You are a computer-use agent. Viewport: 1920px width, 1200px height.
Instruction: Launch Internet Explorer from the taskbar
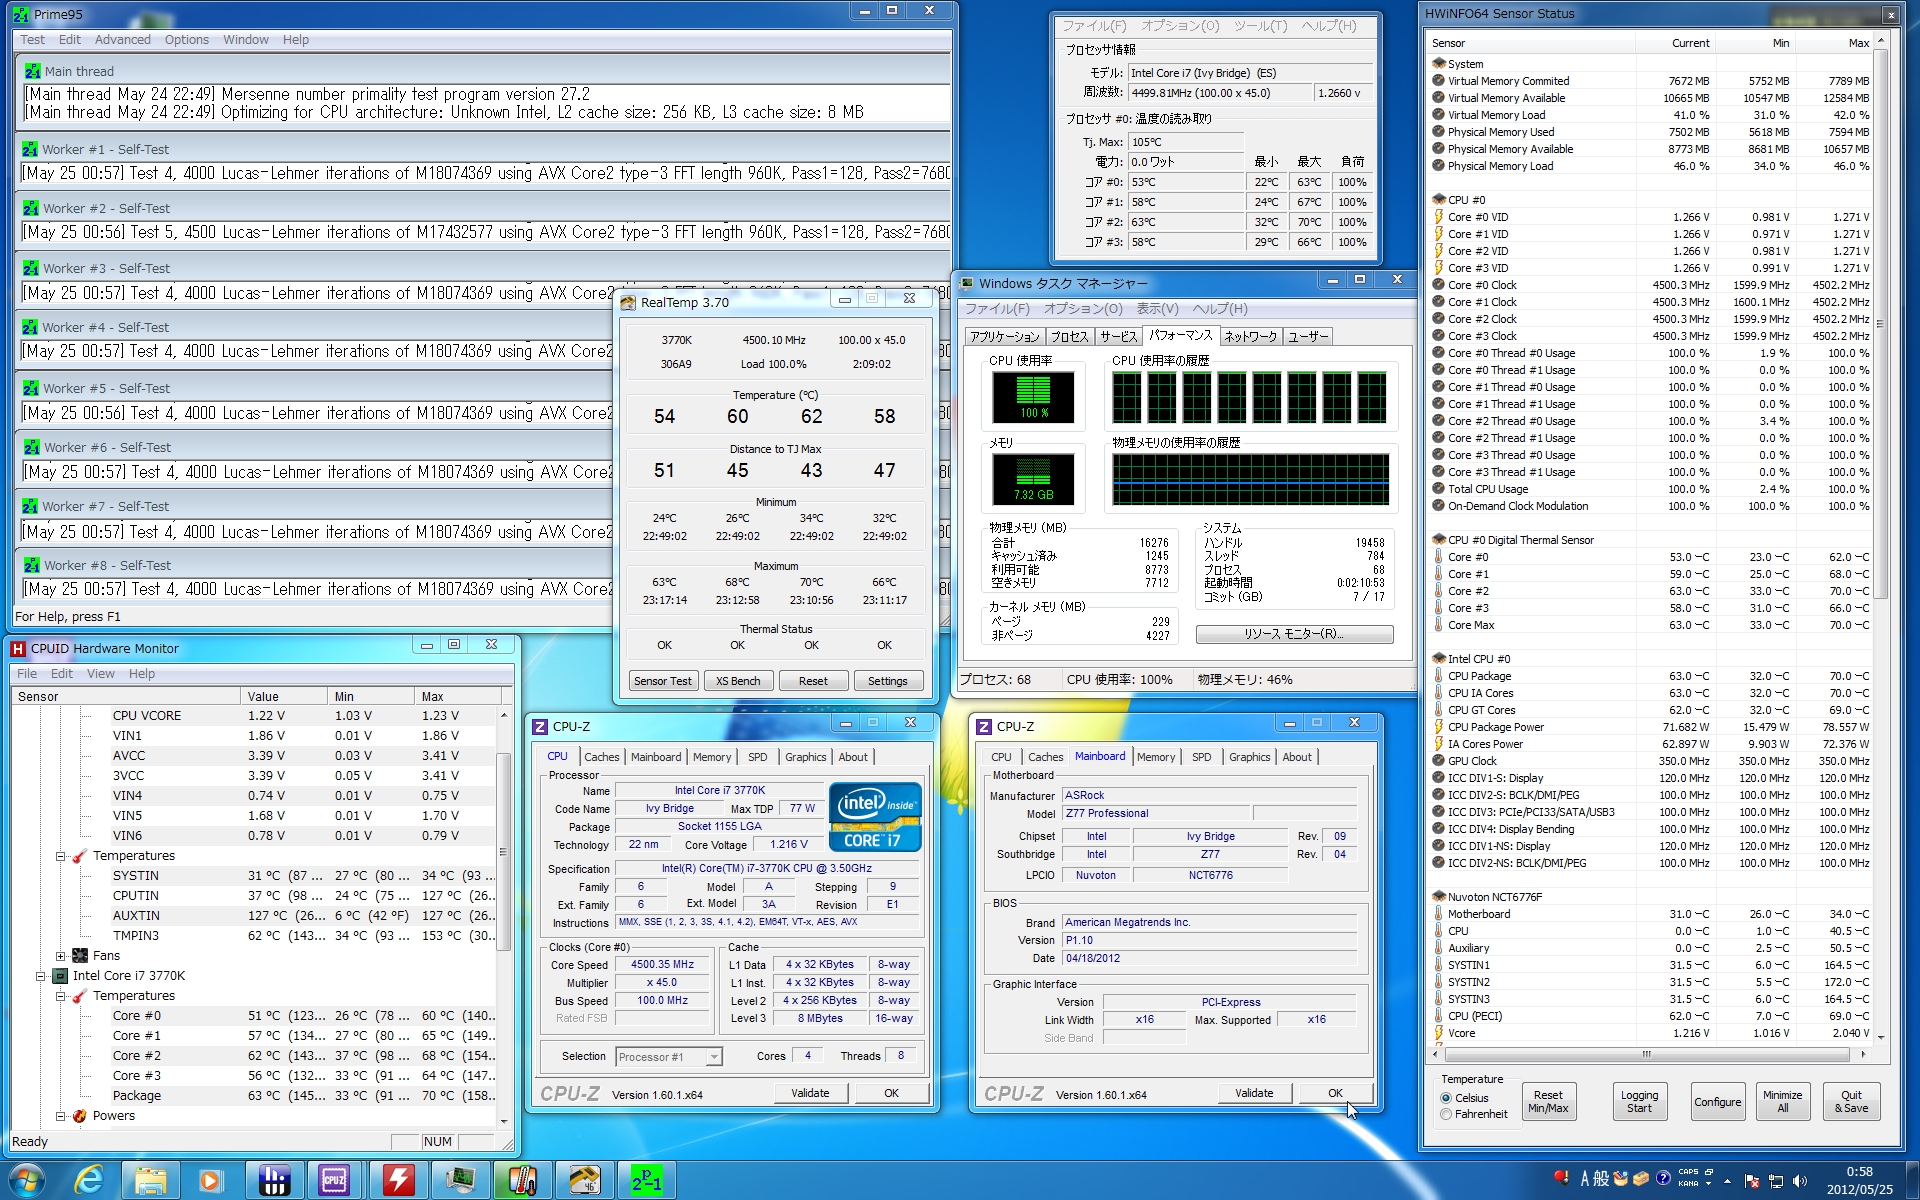pos(88,1180)
